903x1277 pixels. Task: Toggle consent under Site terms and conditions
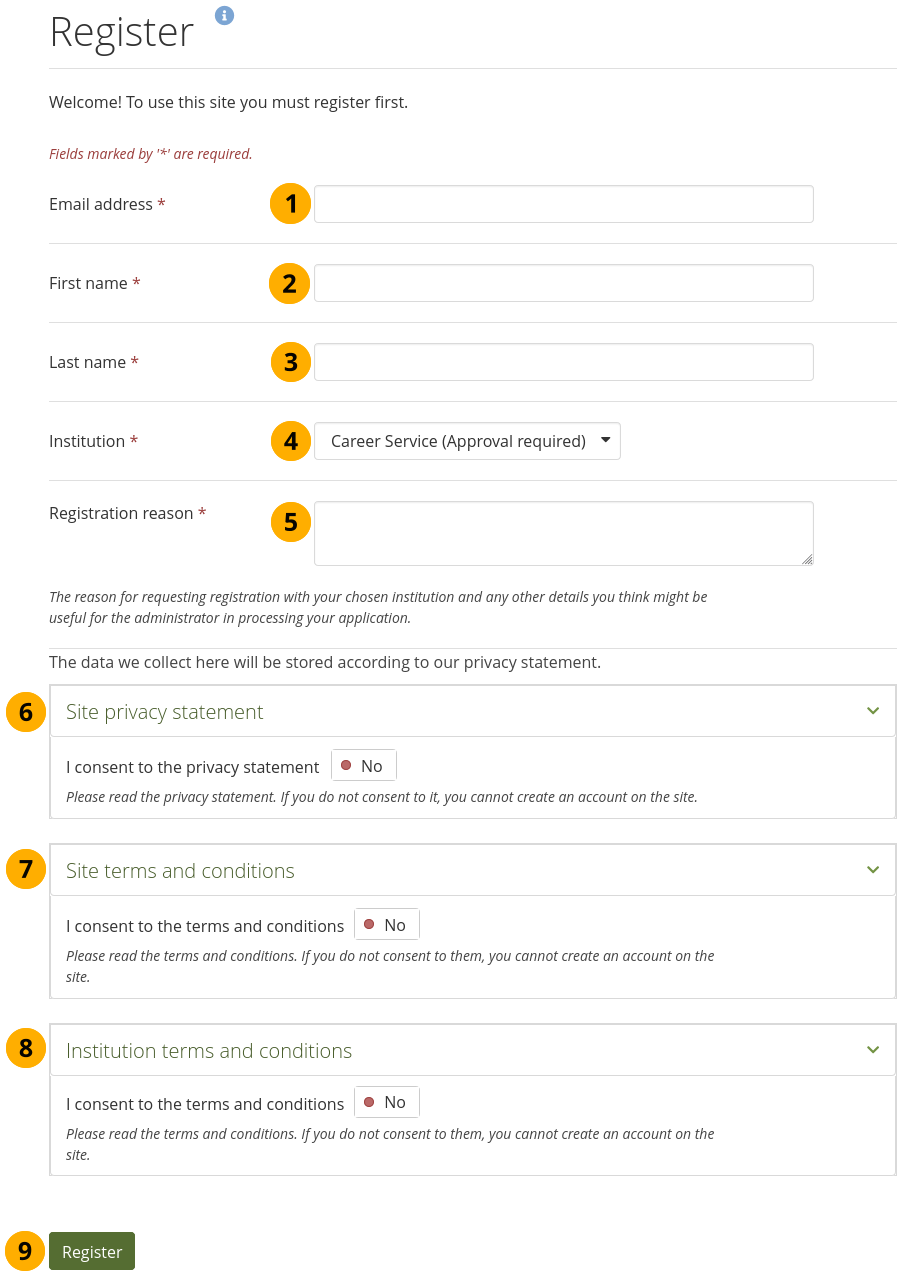(x=387, y=925)
